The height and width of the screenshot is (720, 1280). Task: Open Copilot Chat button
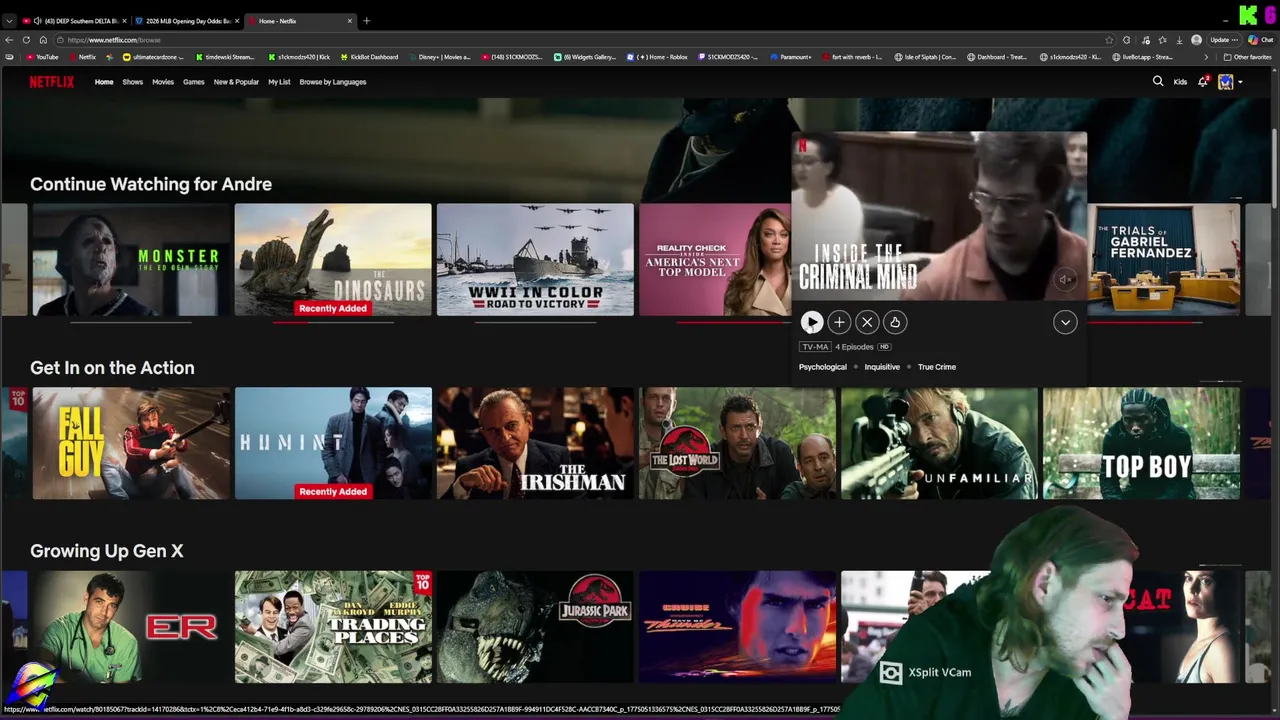point(1260,40)
